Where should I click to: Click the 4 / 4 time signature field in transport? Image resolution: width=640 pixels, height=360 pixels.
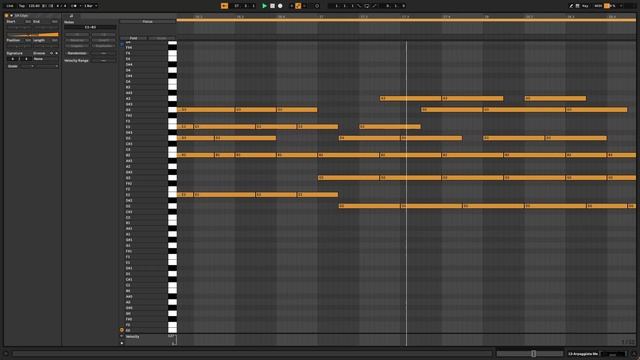(61, 6)
